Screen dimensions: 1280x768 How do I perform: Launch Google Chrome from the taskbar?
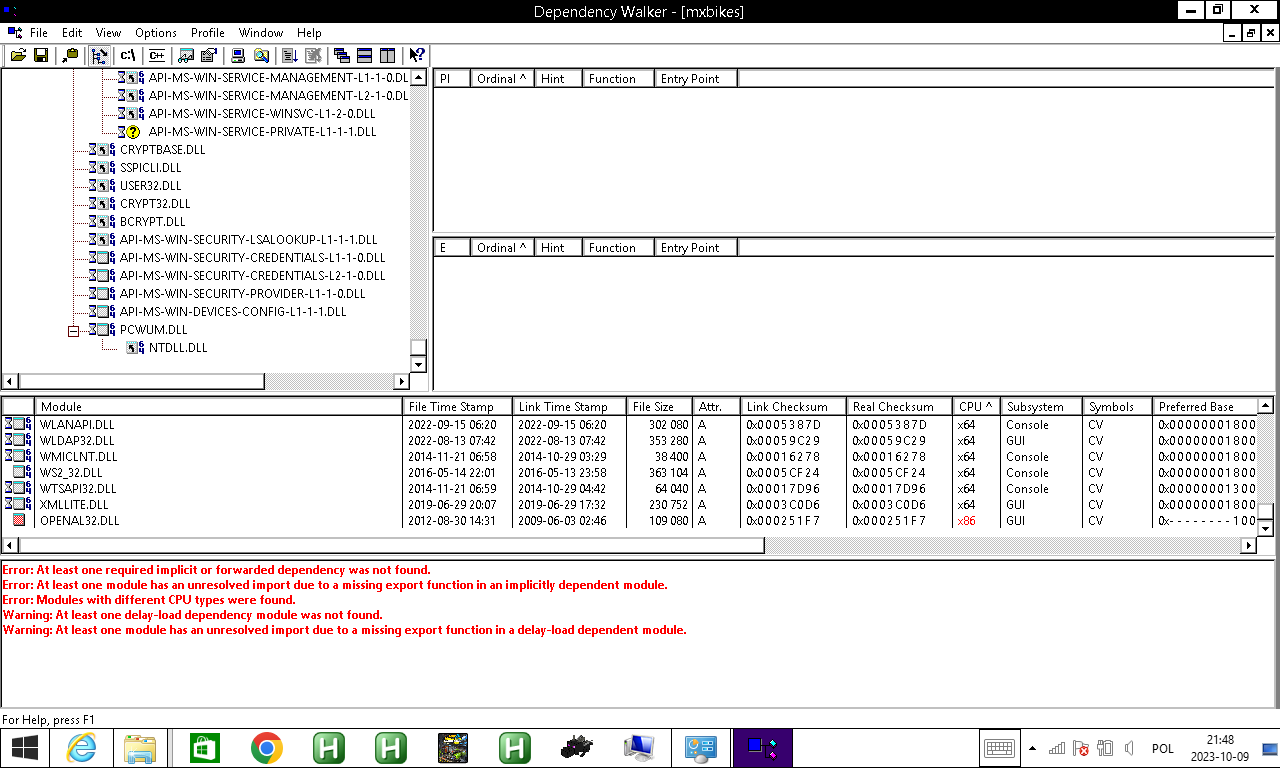pyautogui.click(x=266, y=748)
